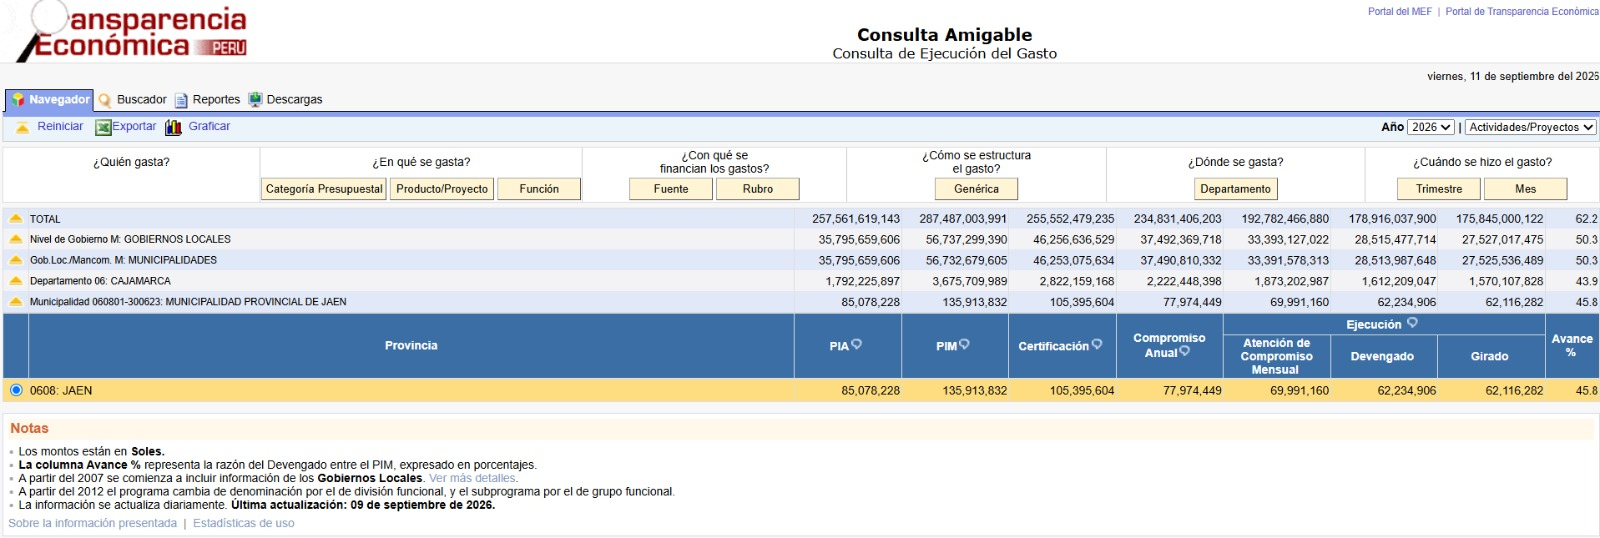Open the Navegador tab
The height and width of the screenshot is (538, 1600).
click(x=49, y=100)
